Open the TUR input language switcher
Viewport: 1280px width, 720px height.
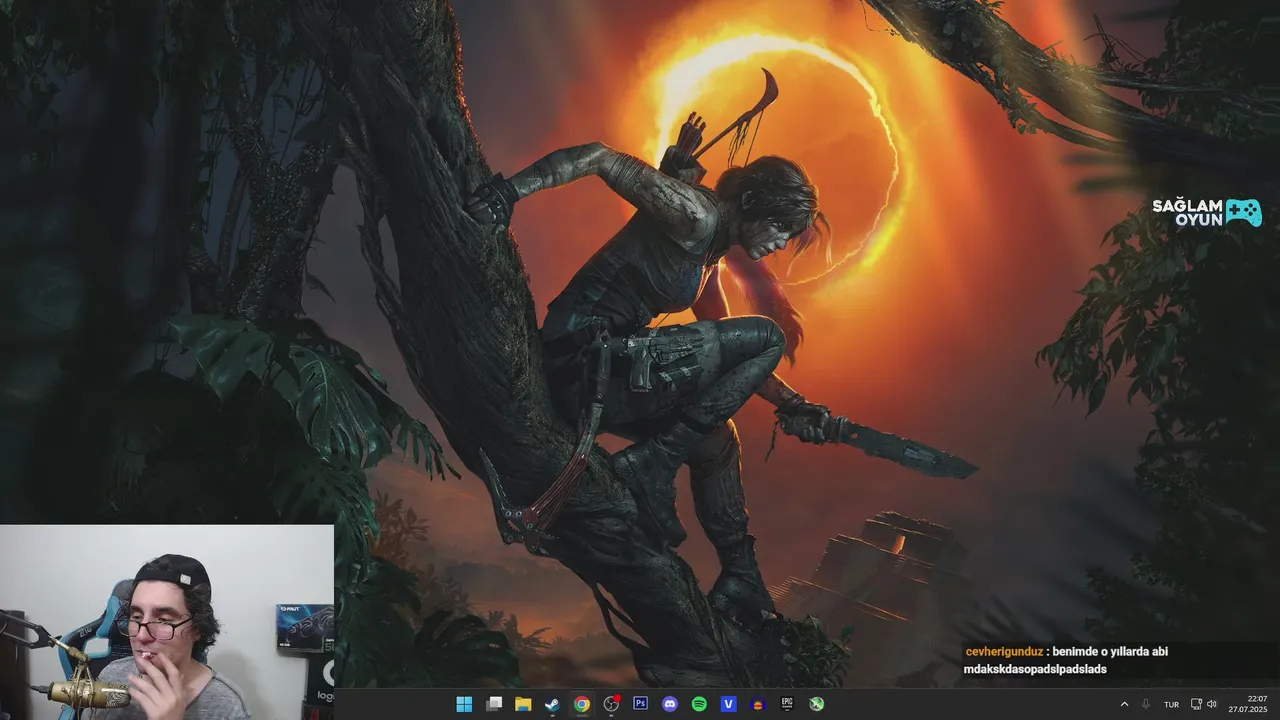(1171, 704)
